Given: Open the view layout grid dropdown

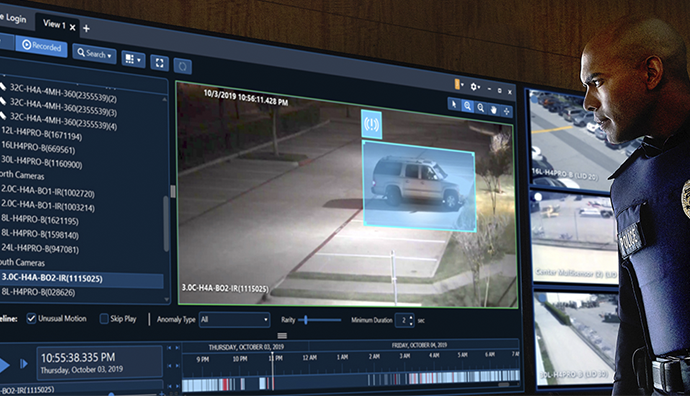Looking at the screenshot, I should 133,59.
